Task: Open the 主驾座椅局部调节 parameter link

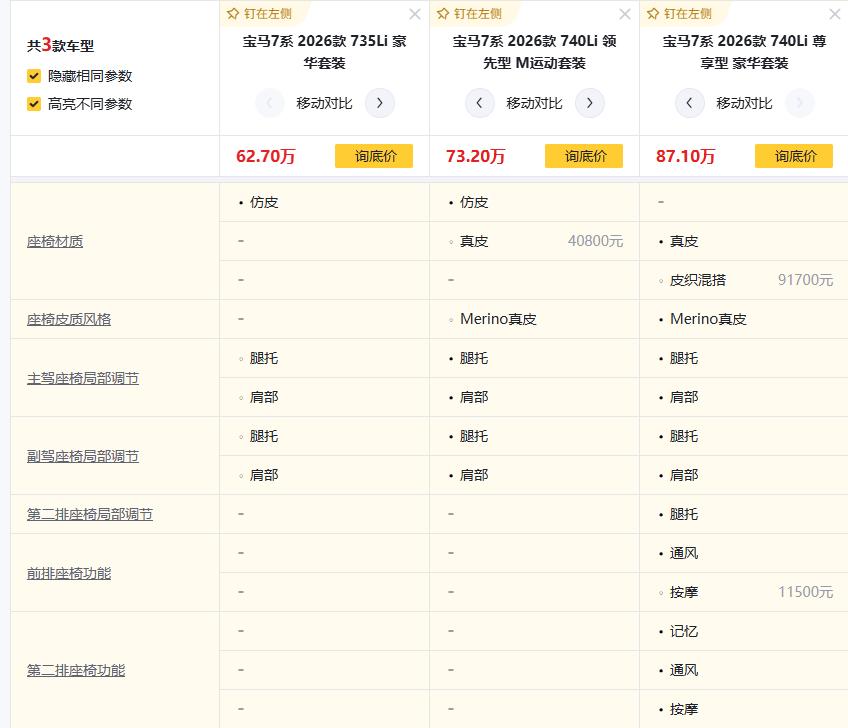Action: [x=83, y=378]
